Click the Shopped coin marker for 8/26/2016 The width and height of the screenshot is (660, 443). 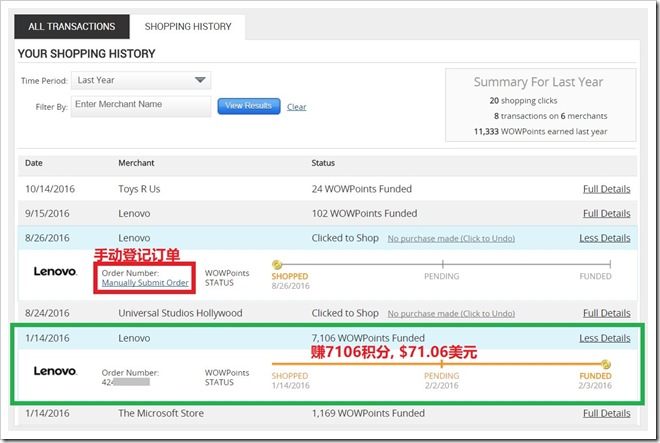point(277,264)
